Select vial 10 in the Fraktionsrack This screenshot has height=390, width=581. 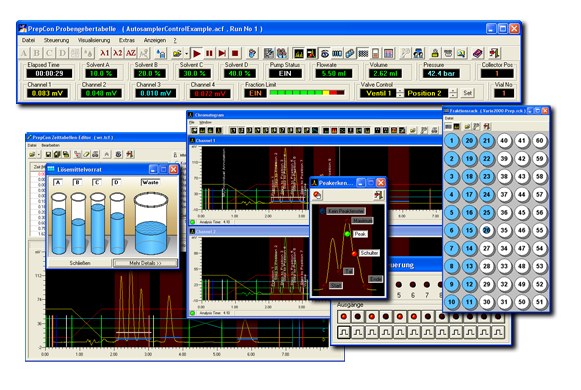click(452, 302)
